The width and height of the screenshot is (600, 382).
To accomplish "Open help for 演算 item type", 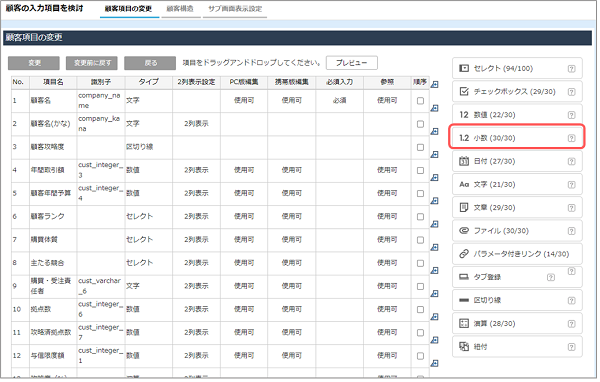I will (571, 324).
